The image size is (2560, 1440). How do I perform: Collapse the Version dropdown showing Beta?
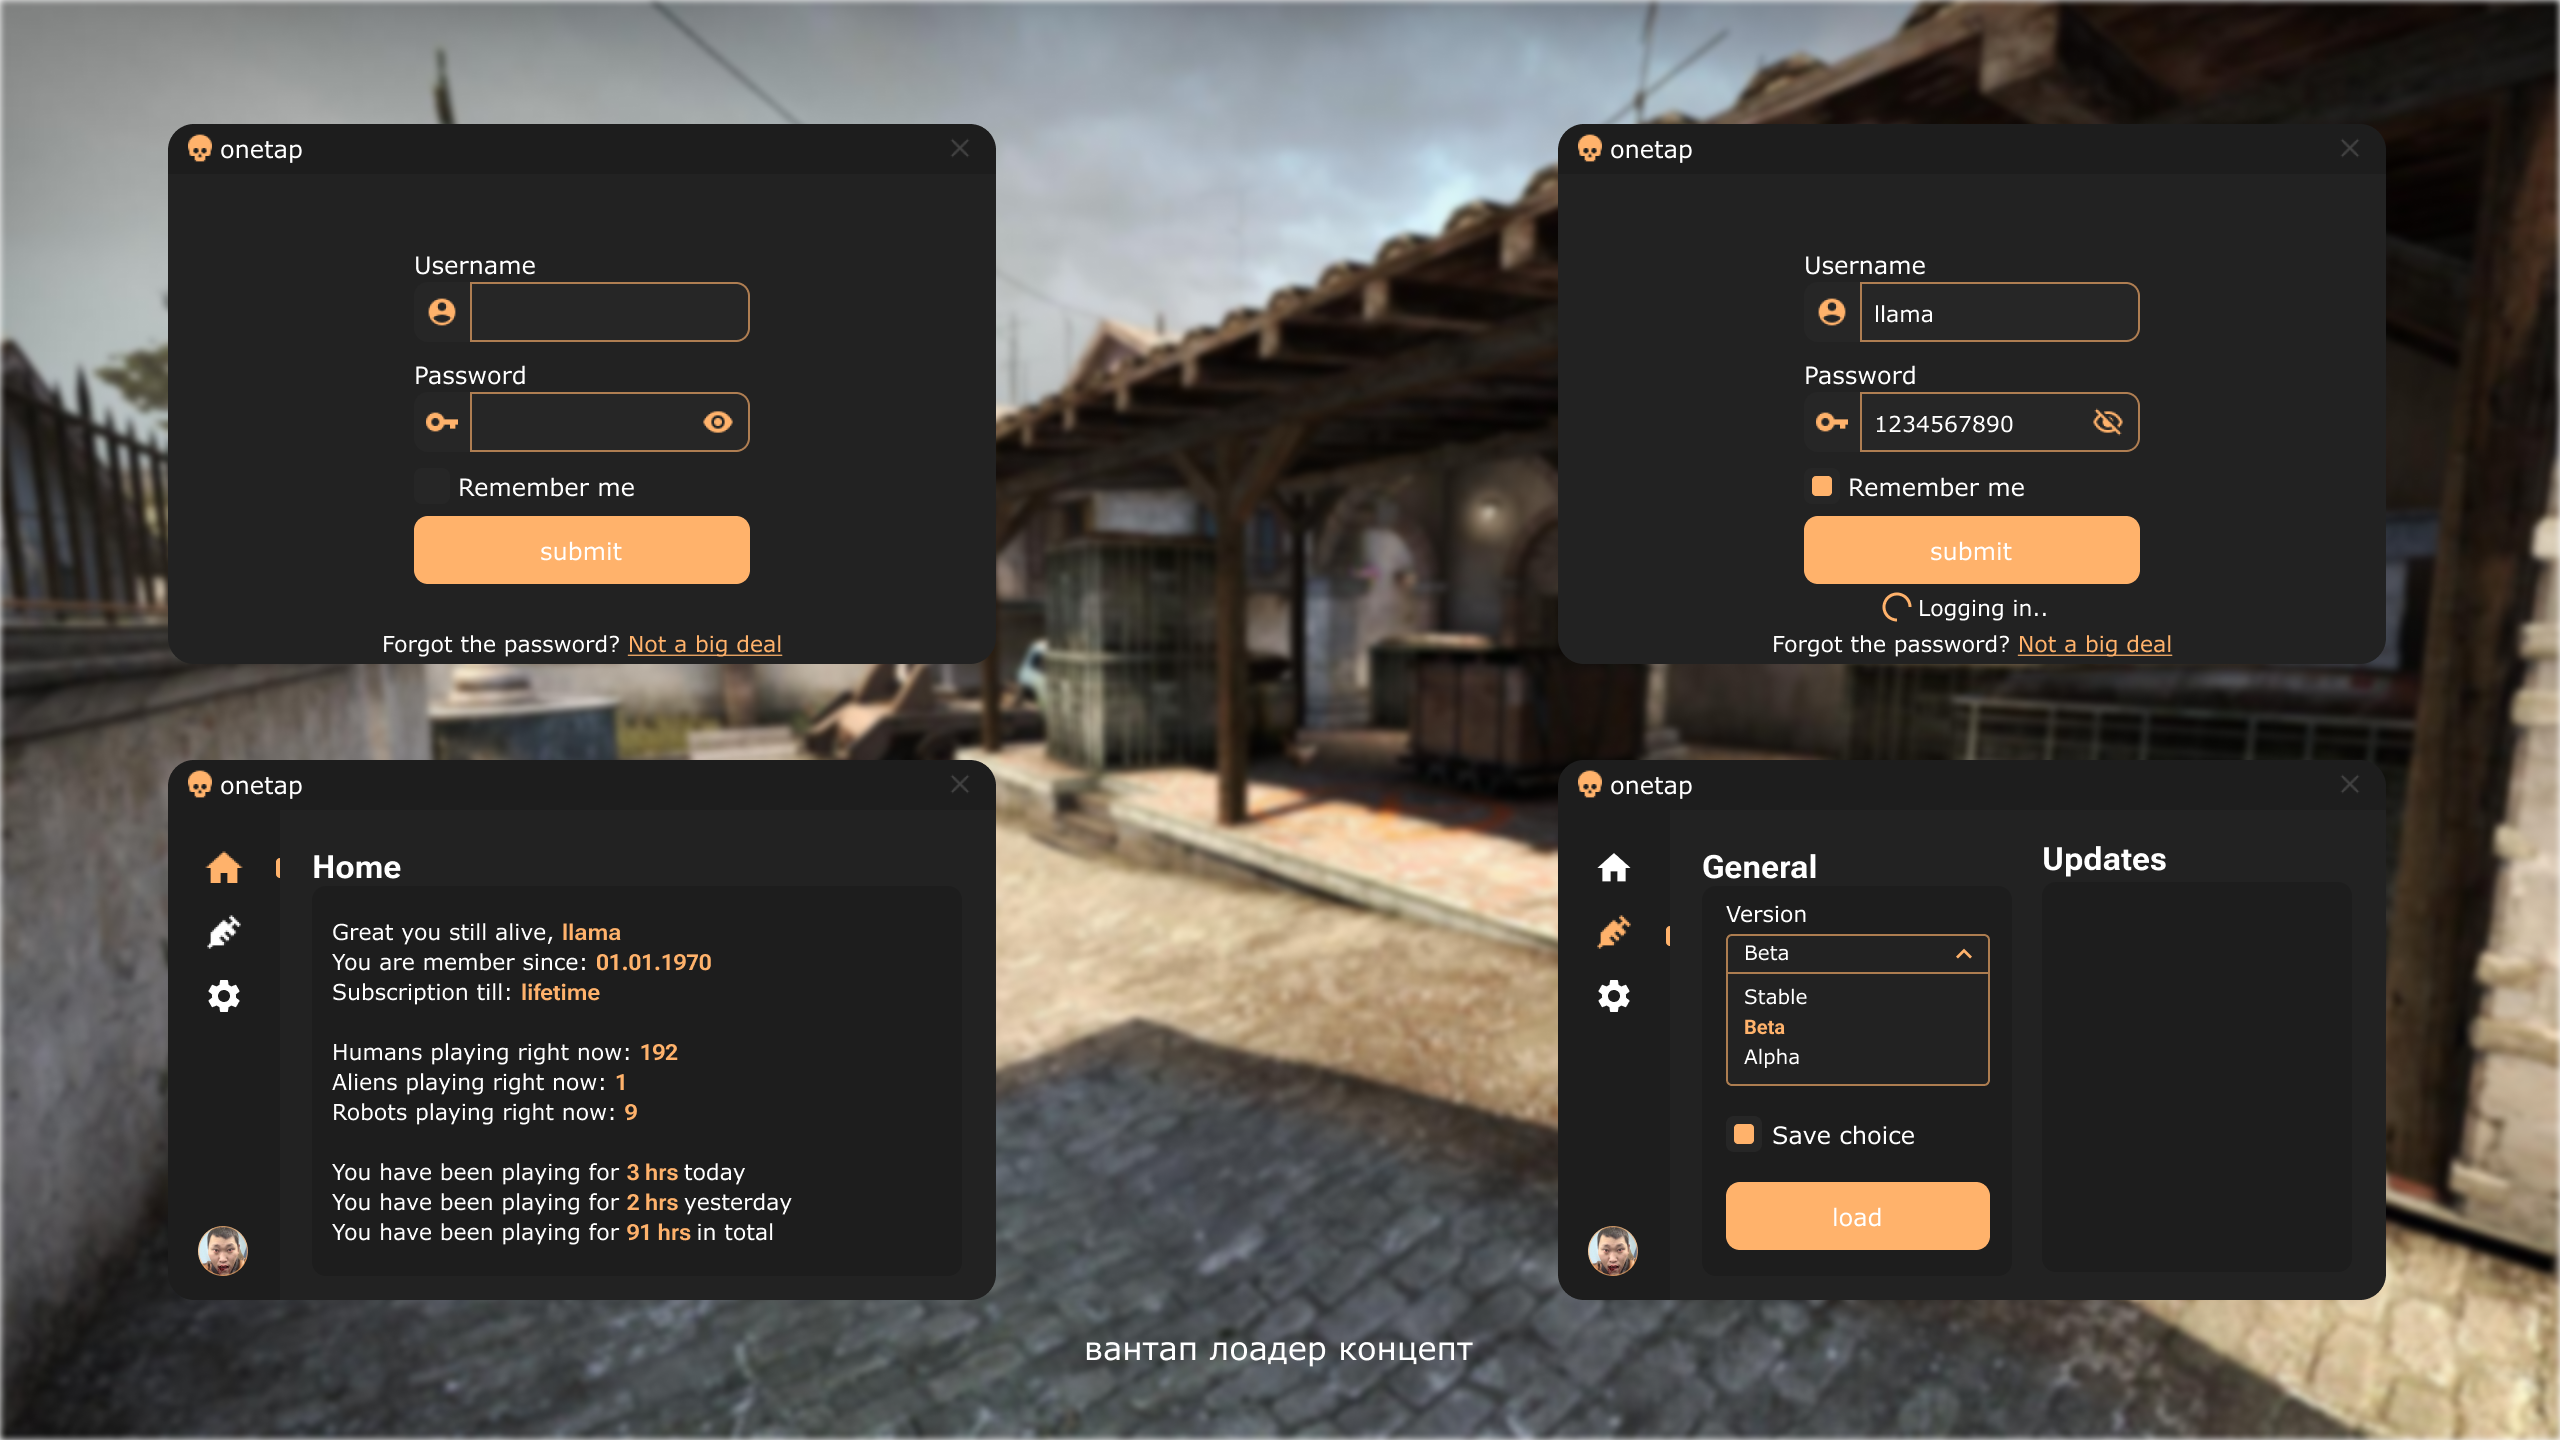click(1858, 954)
